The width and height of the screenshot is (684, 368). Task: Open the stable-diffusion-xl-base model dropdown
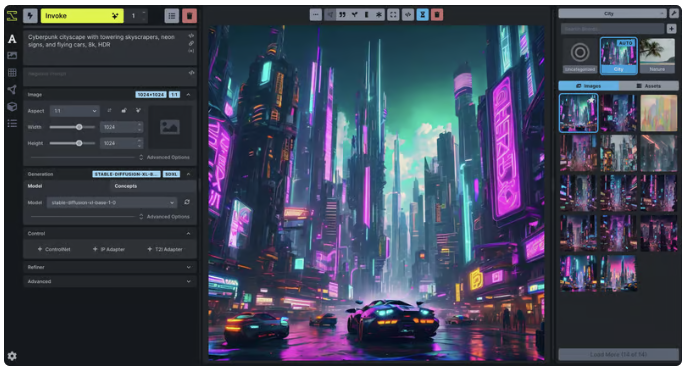click(112, 203)
